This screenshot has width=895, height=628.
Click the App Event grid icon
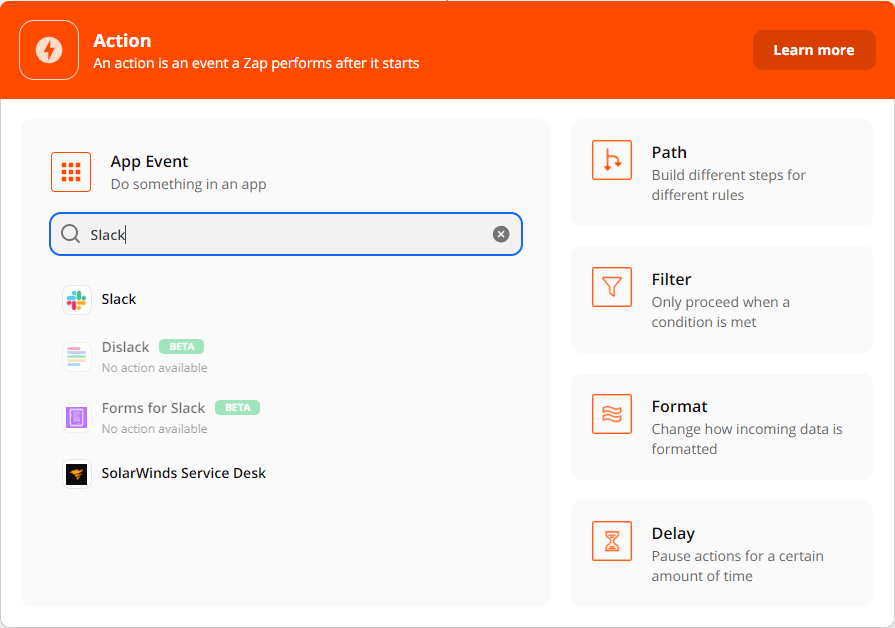[x=71, y=172]
